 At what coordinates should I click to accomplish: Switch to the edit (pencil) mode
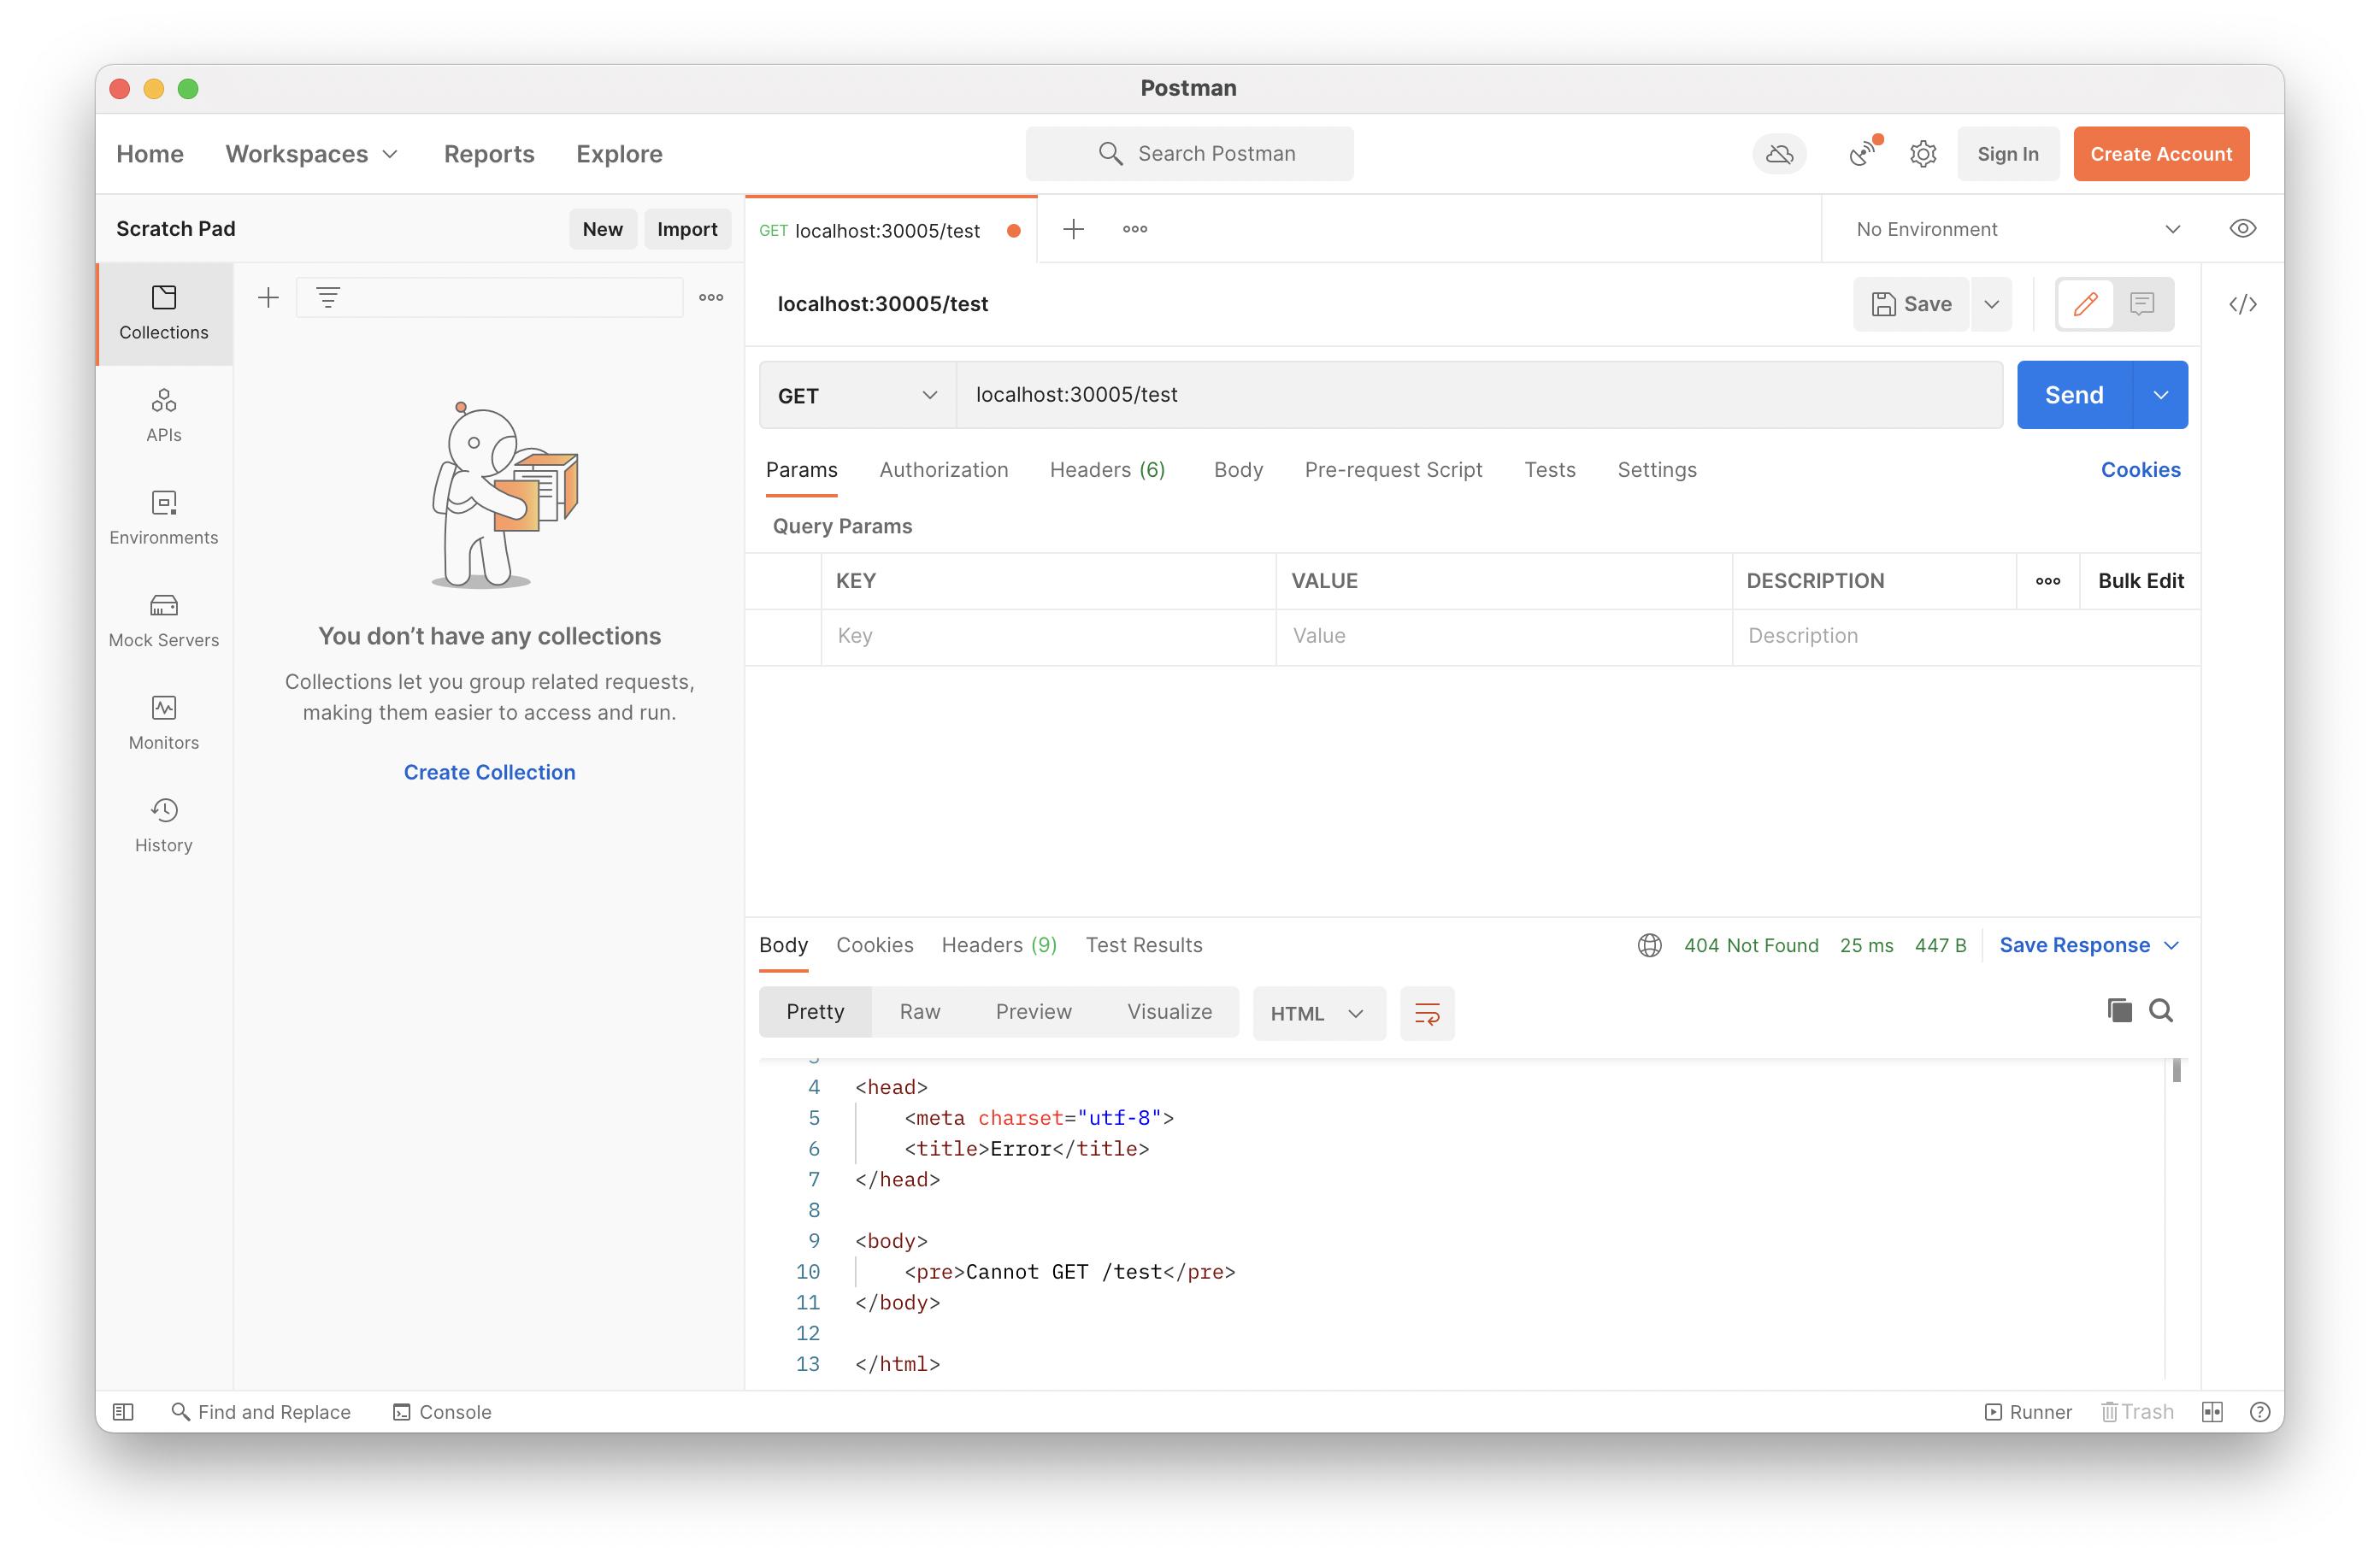point(2085,304)
